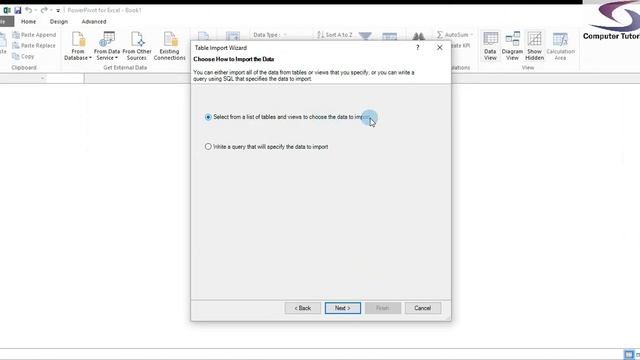Toggle the Calculation Area button
The height and width of the screenshot is (360, 640).
tap(560, 46)
